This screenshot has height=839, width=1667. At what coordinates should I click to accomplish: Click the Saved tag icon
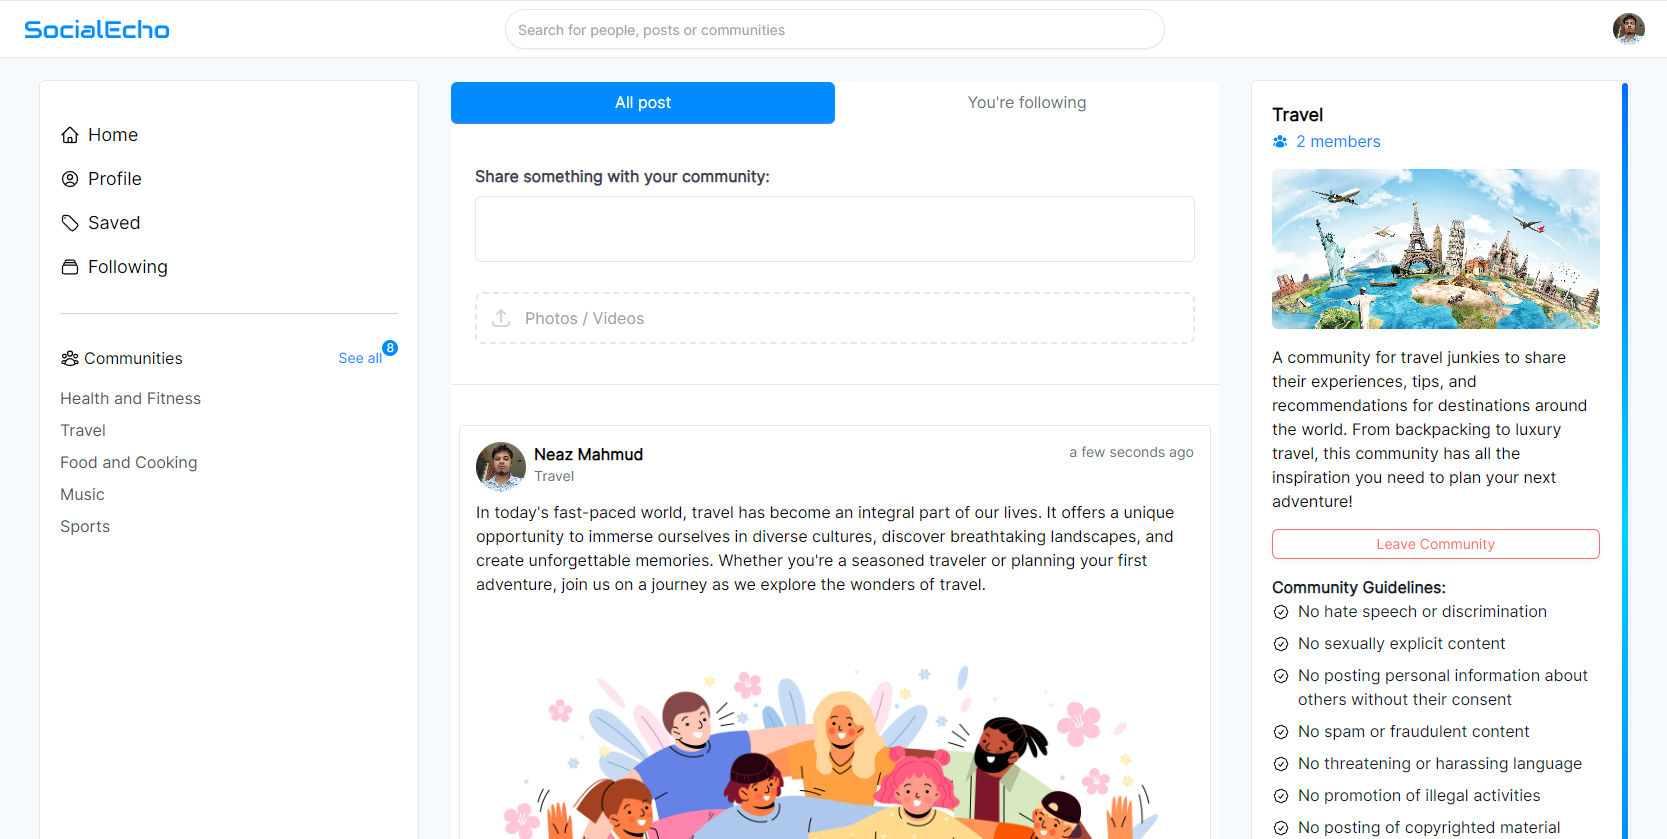coord(70,223)
